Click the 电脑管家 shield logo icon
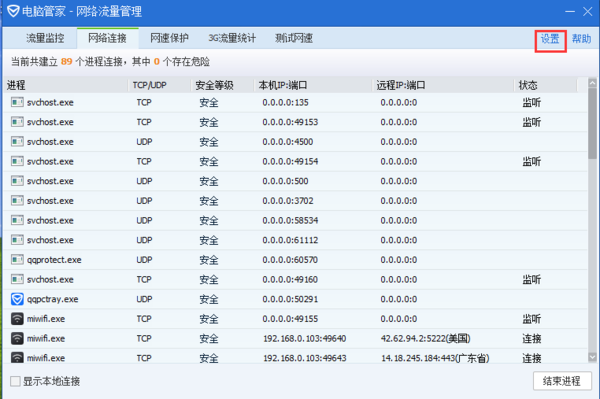The image size is (600, 399). 13,11
